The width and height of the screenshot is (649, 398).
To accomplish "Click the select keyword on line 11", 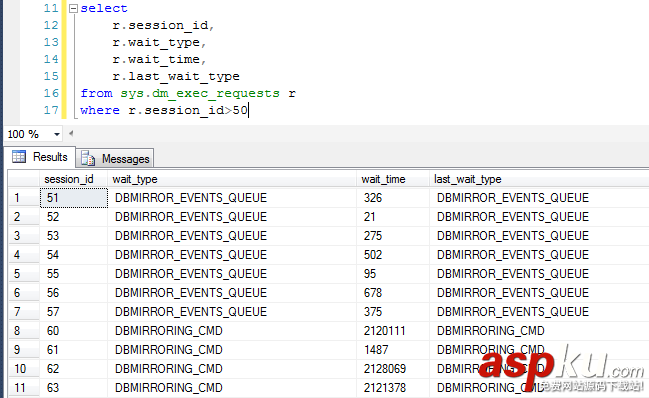I will click(x=104, y=8).
